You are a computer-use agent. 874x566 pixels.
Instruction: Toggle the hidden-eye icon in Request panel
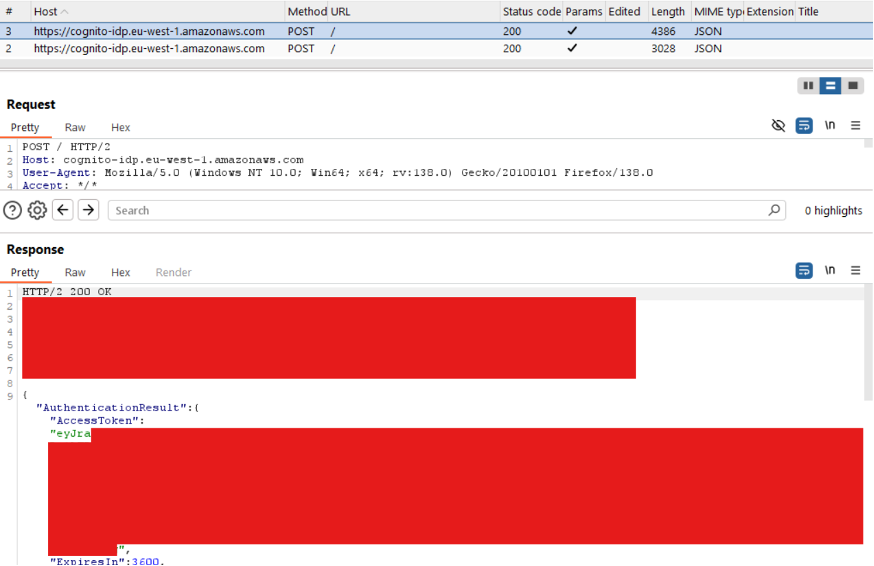778,126
